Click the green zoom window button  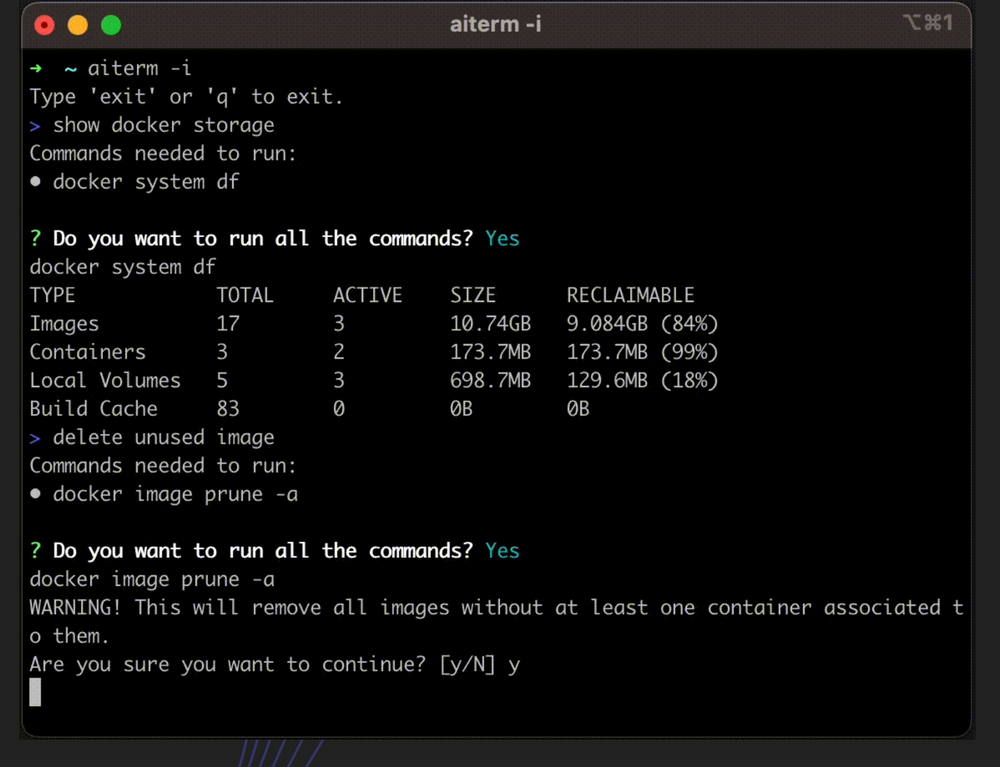111,25
